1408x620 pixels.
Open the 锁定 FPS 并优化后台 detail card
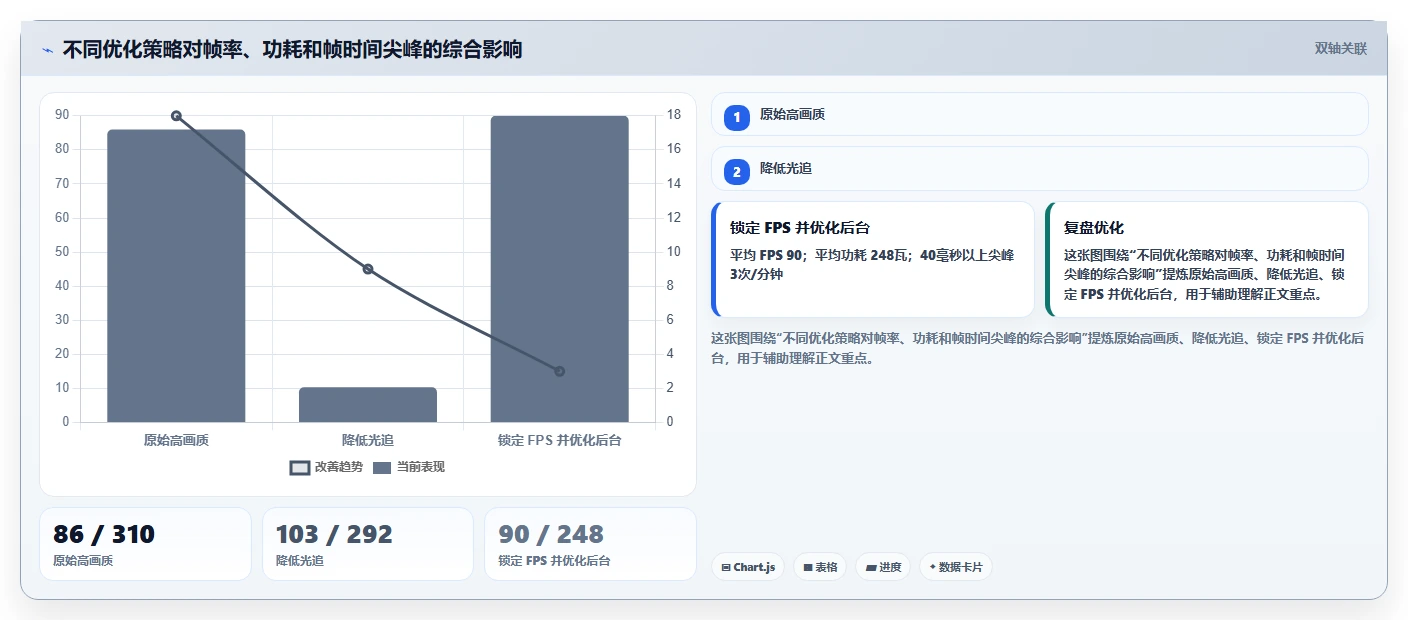[x=872, y=259]
